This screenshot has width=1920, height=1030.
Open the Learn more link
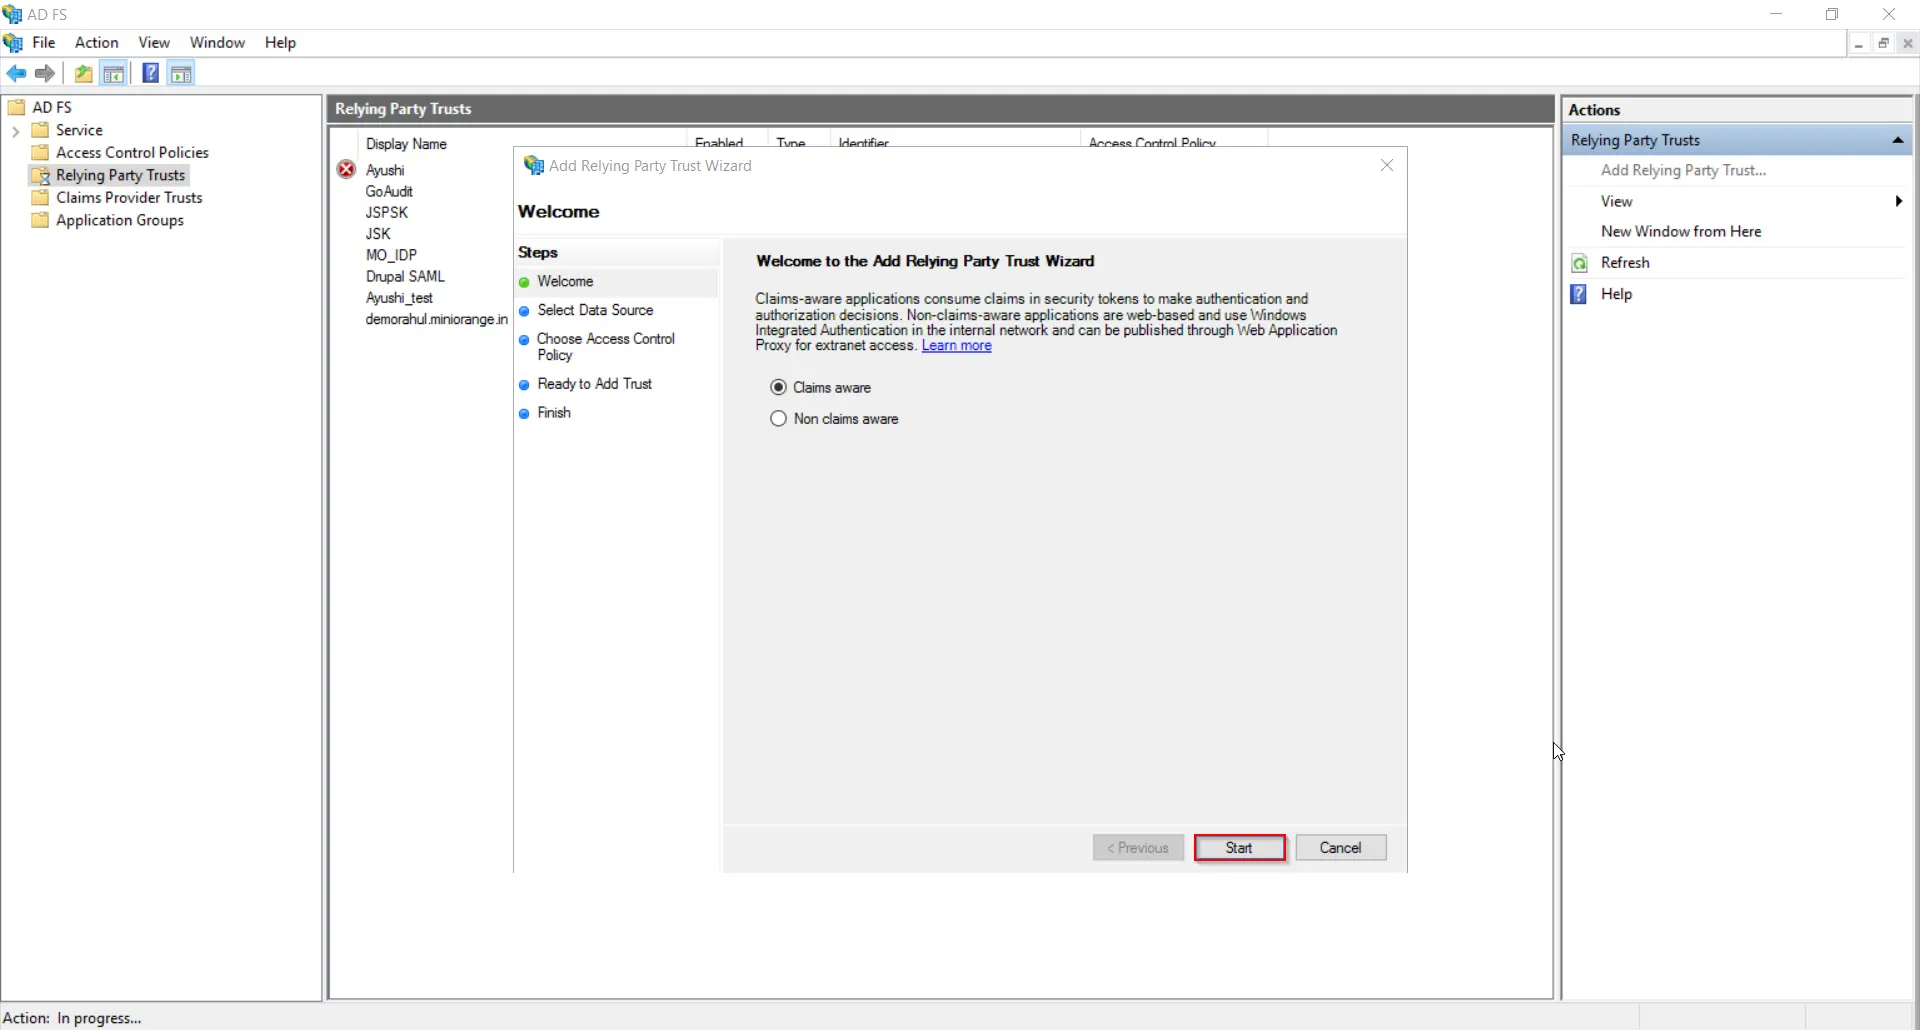coord(957,346)
